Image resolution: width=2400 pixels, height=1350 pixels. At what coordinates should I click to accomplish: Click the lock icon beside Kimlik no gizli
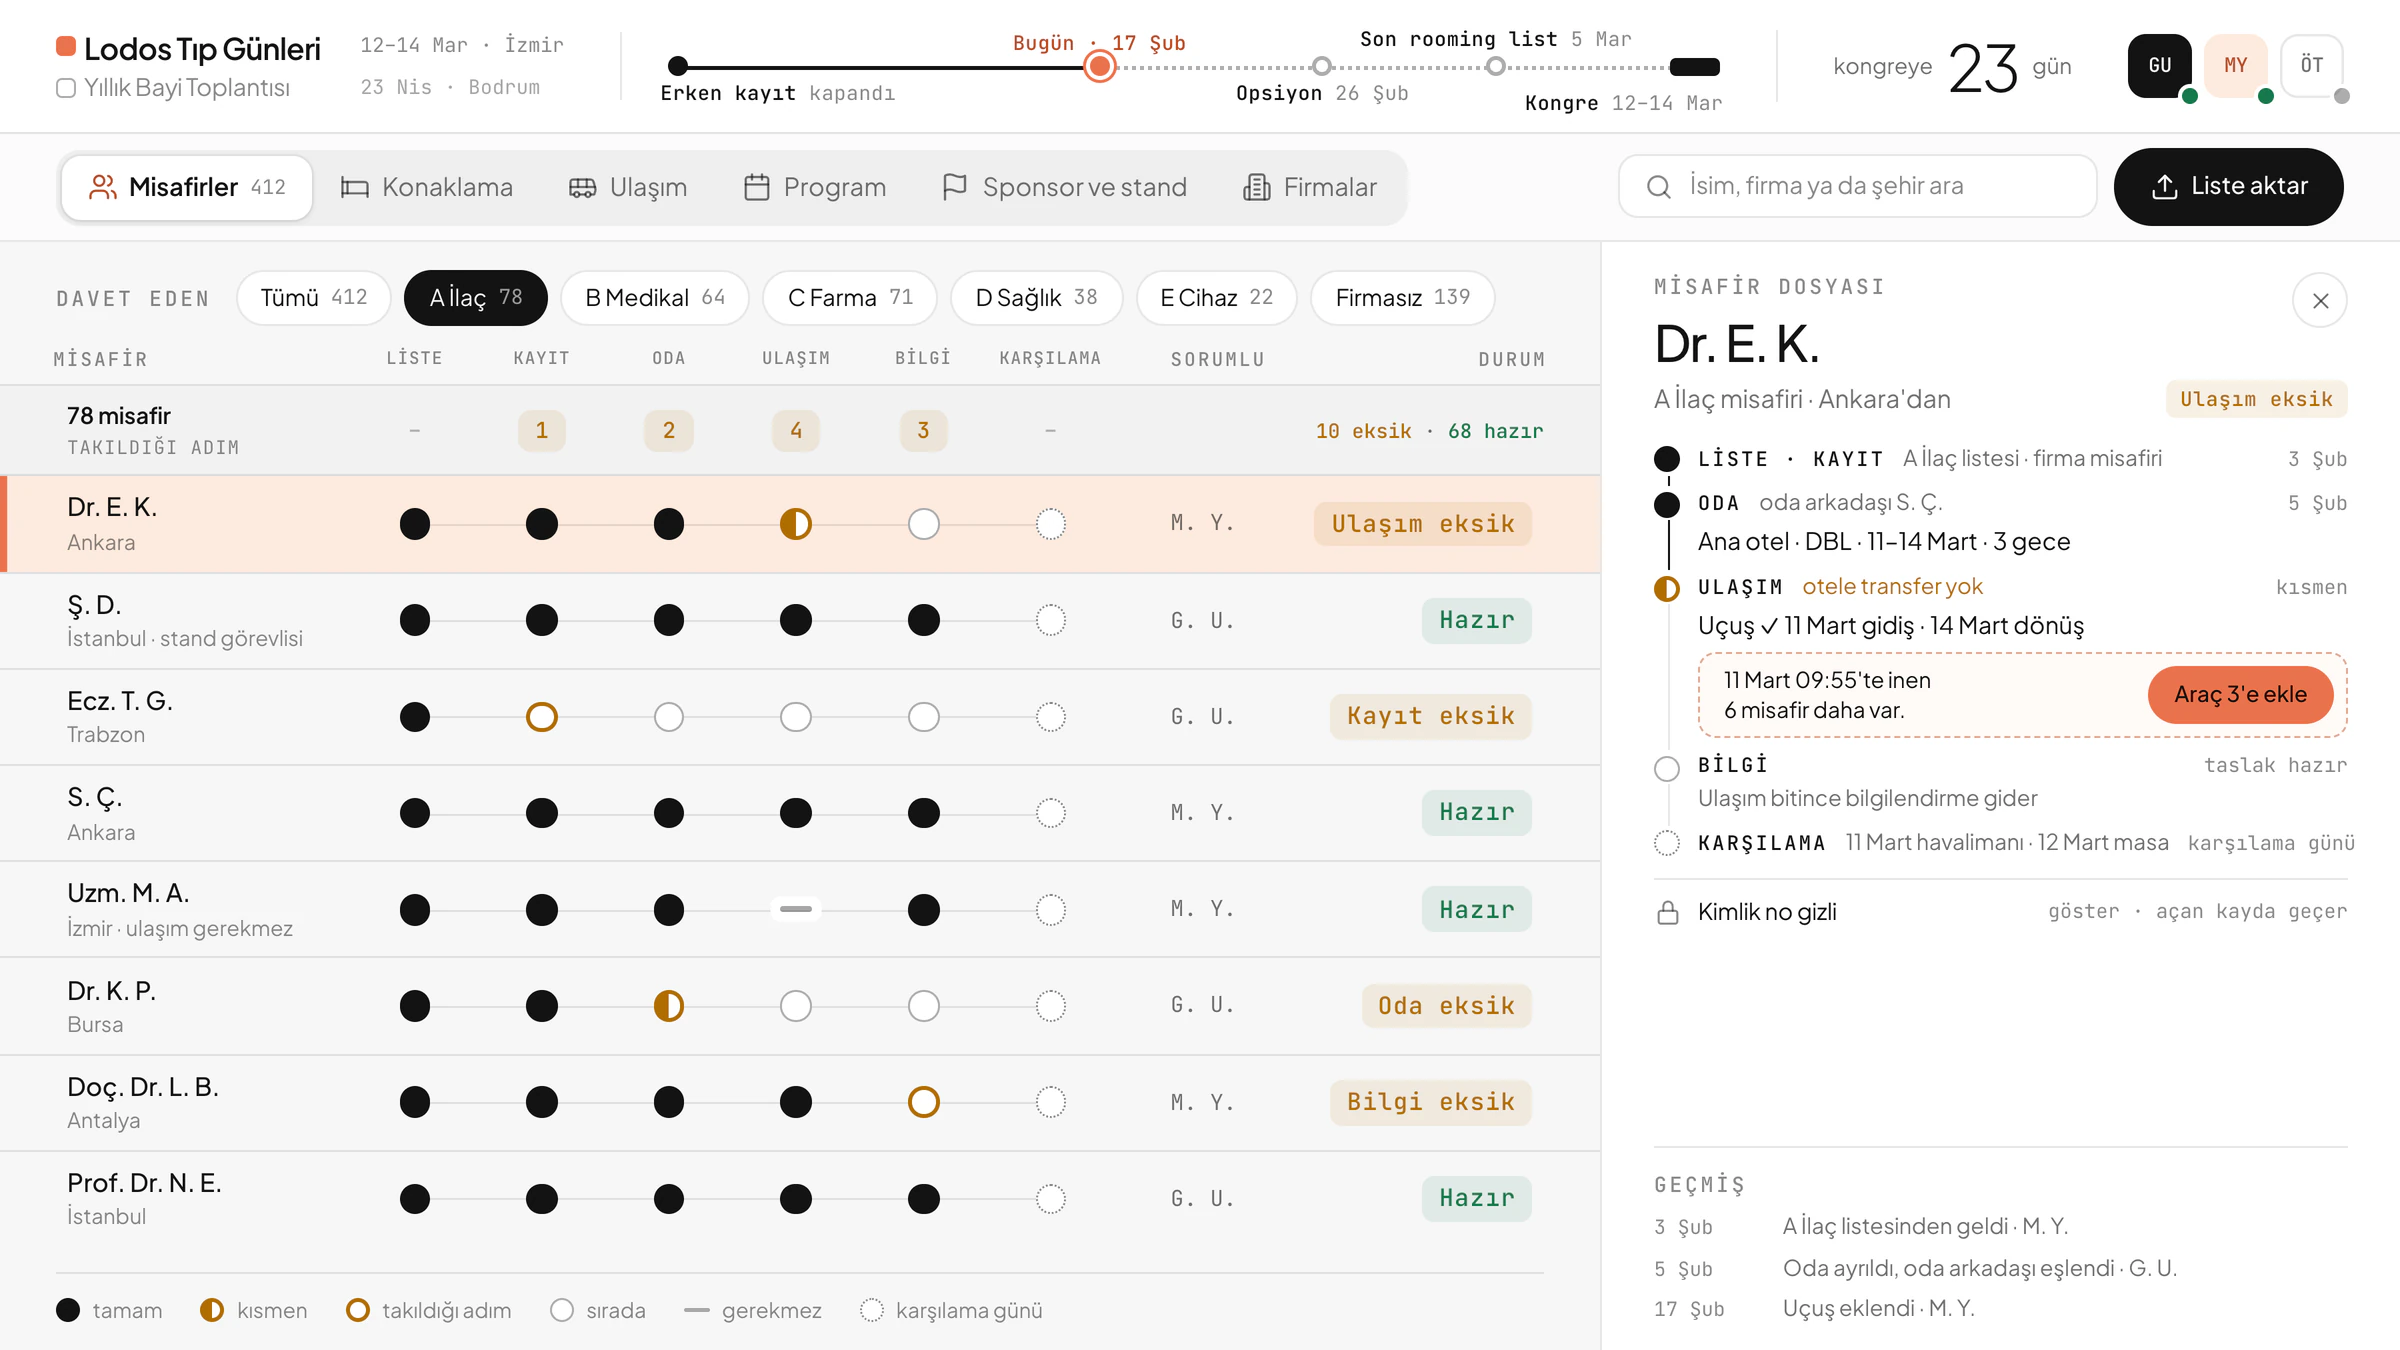(x=1668, y=912)
